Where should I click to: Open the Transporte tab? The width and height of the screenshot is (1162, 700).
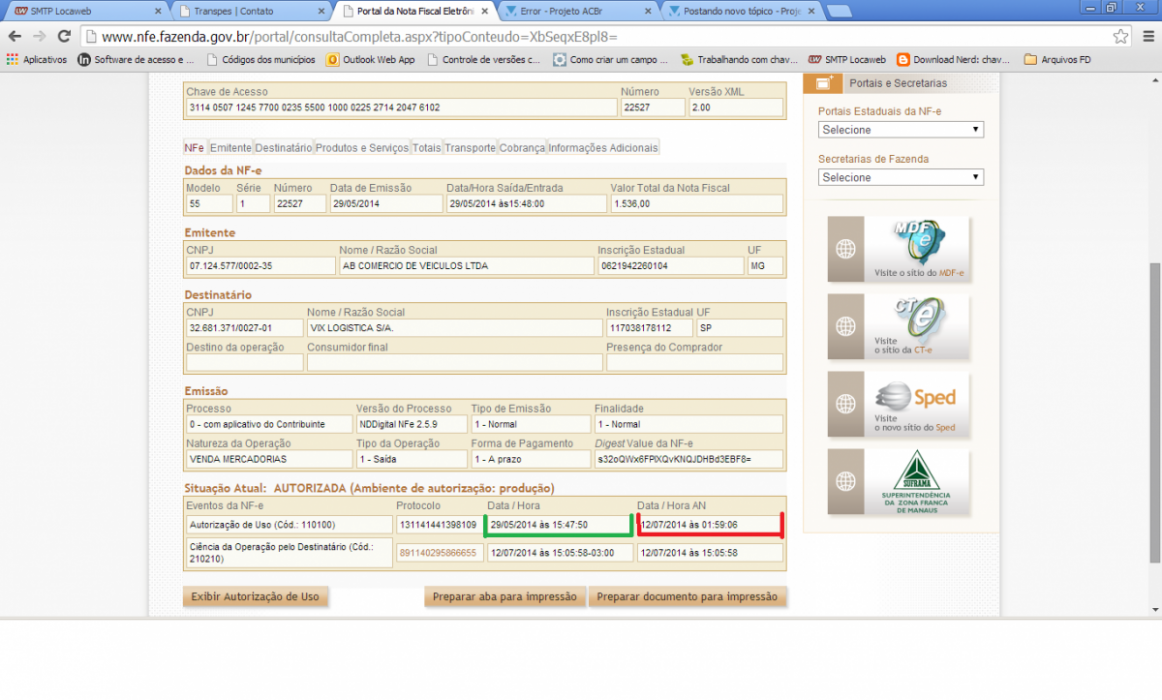[470, 147]
